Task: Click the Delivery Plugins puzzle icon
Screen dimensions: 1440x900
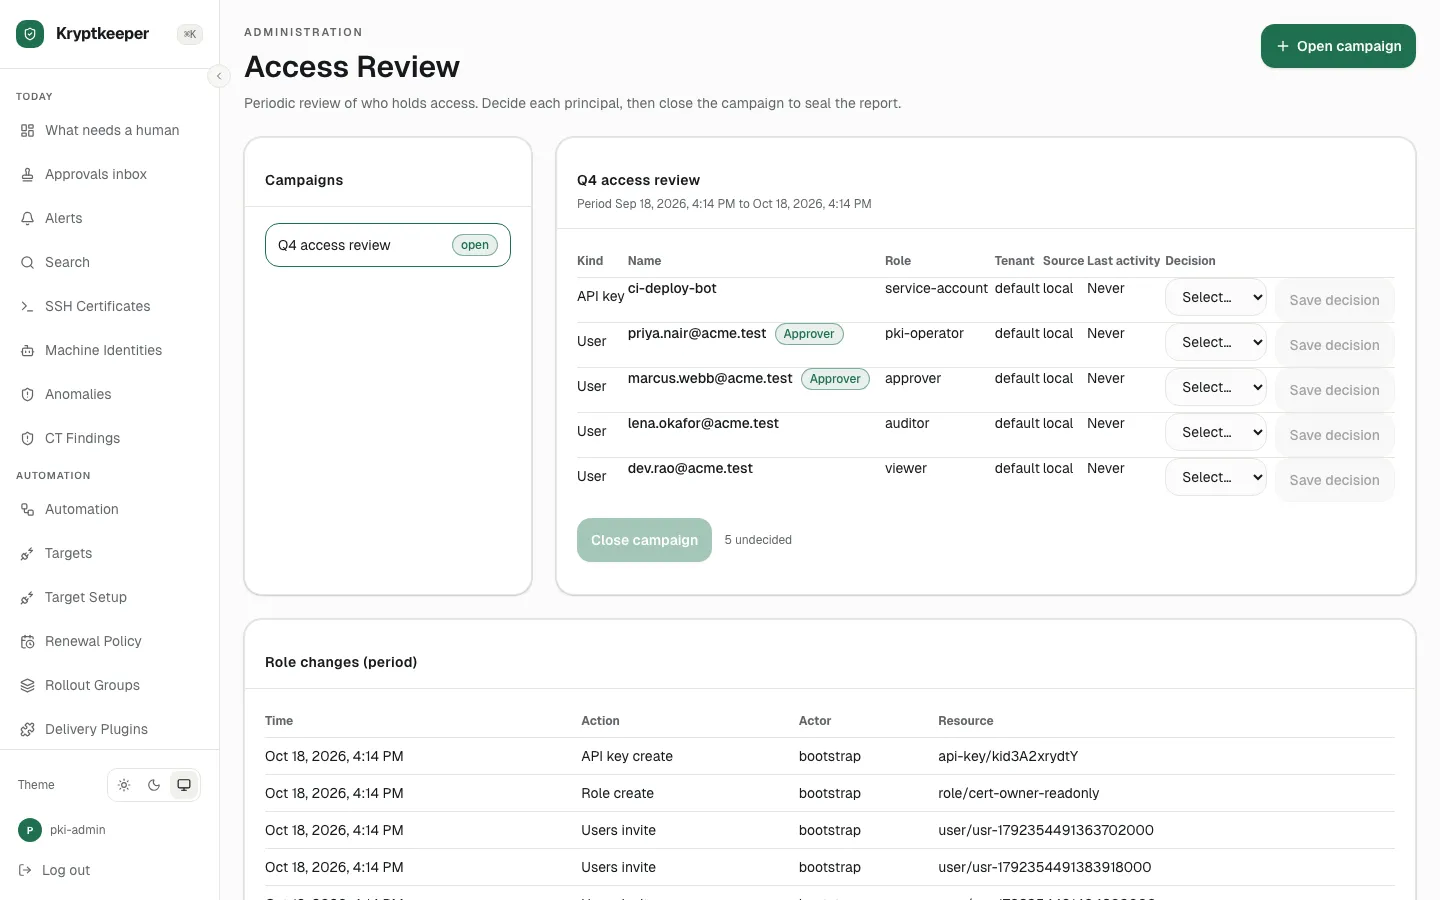Action: tap(27, 730)
